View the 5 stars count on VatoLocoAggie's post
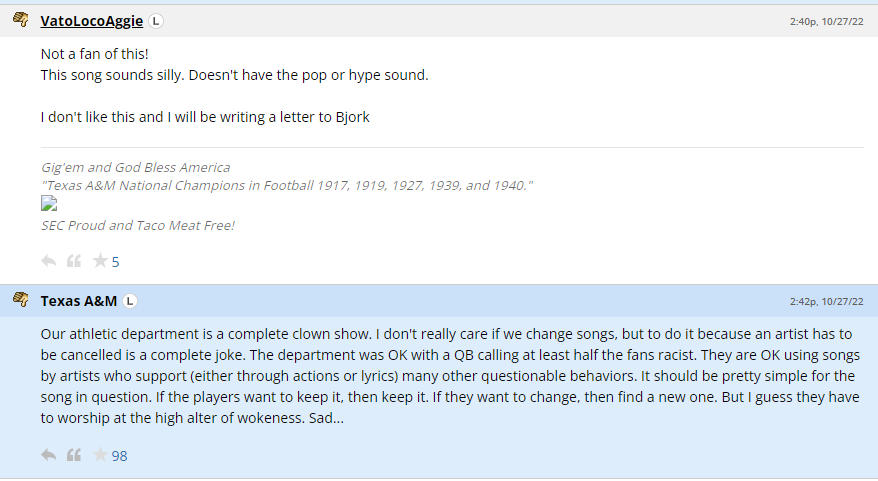The width and height of the screenshot is (878, 481). point(116,262)
